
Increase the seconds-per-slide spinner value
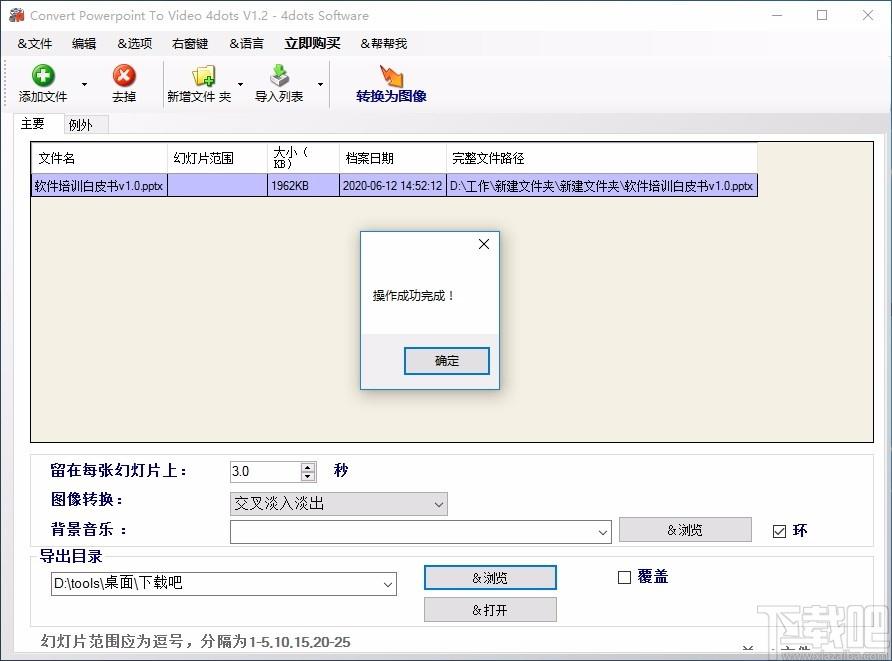coord(308,466)
